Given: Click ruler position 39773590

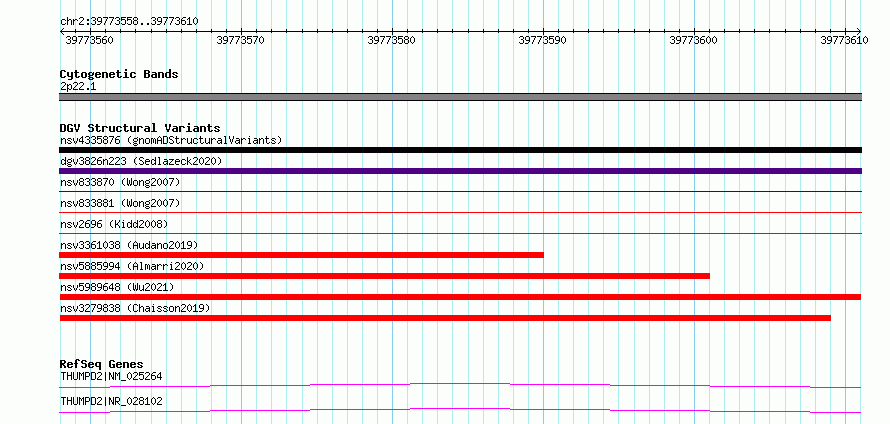Looking at the screenshot, I should pyautogui.click(x=543, y=40).
